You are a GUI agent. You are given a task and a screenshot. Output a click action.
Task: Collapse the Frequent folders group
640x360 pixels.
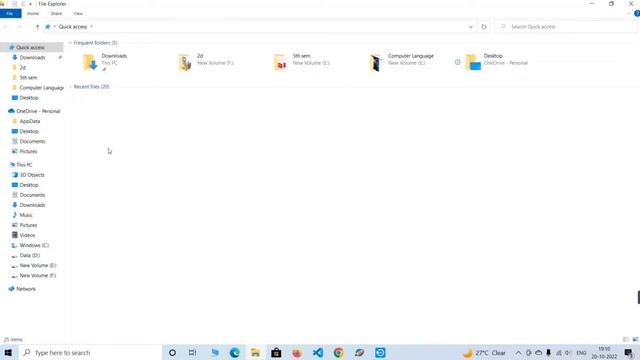(x=70, y=43)
